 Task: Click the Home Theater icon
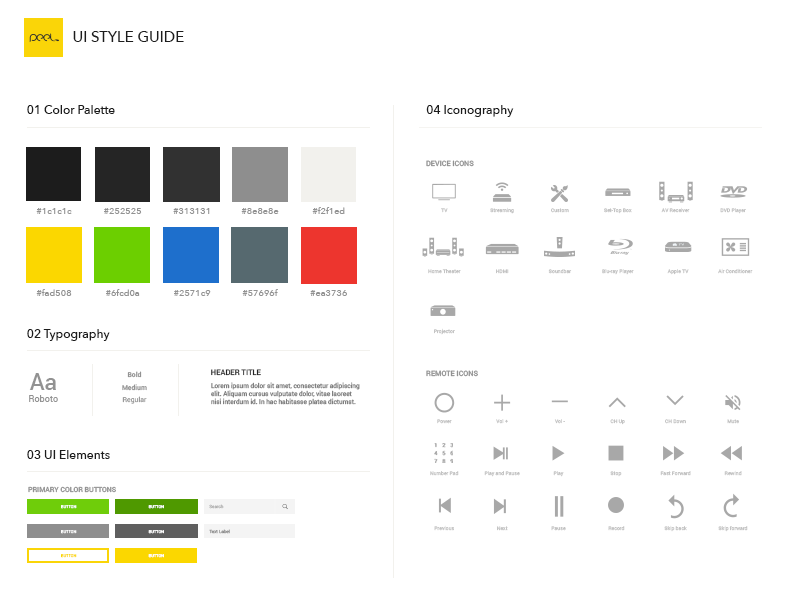tap(443, 247)
